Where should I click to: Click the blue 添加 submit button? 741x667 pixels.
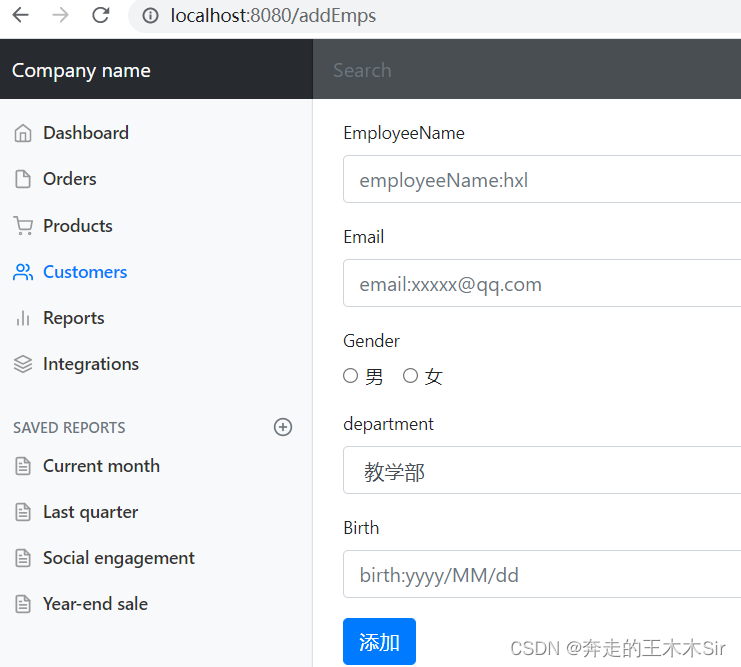click(x=379, y=641)
